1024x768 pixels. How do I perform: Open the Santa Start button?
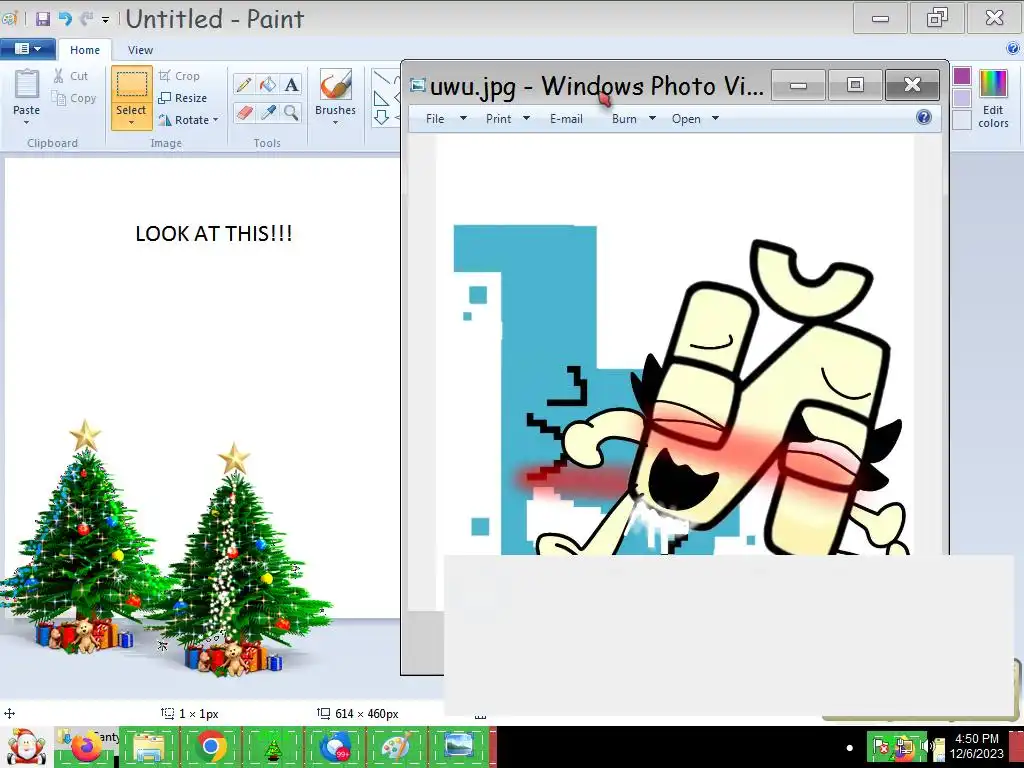pyautogui.click(x=25, y=746)
